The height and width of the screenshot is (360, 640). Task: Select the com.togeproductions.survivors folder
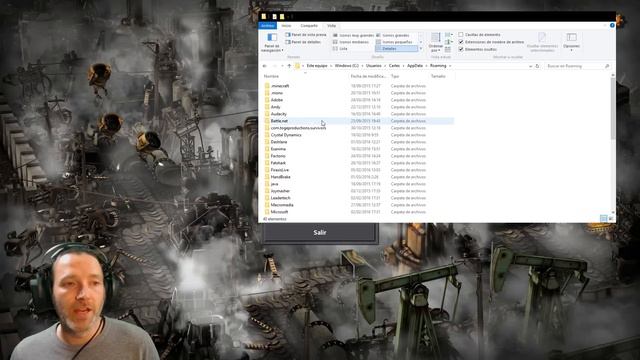click(298, 128)
